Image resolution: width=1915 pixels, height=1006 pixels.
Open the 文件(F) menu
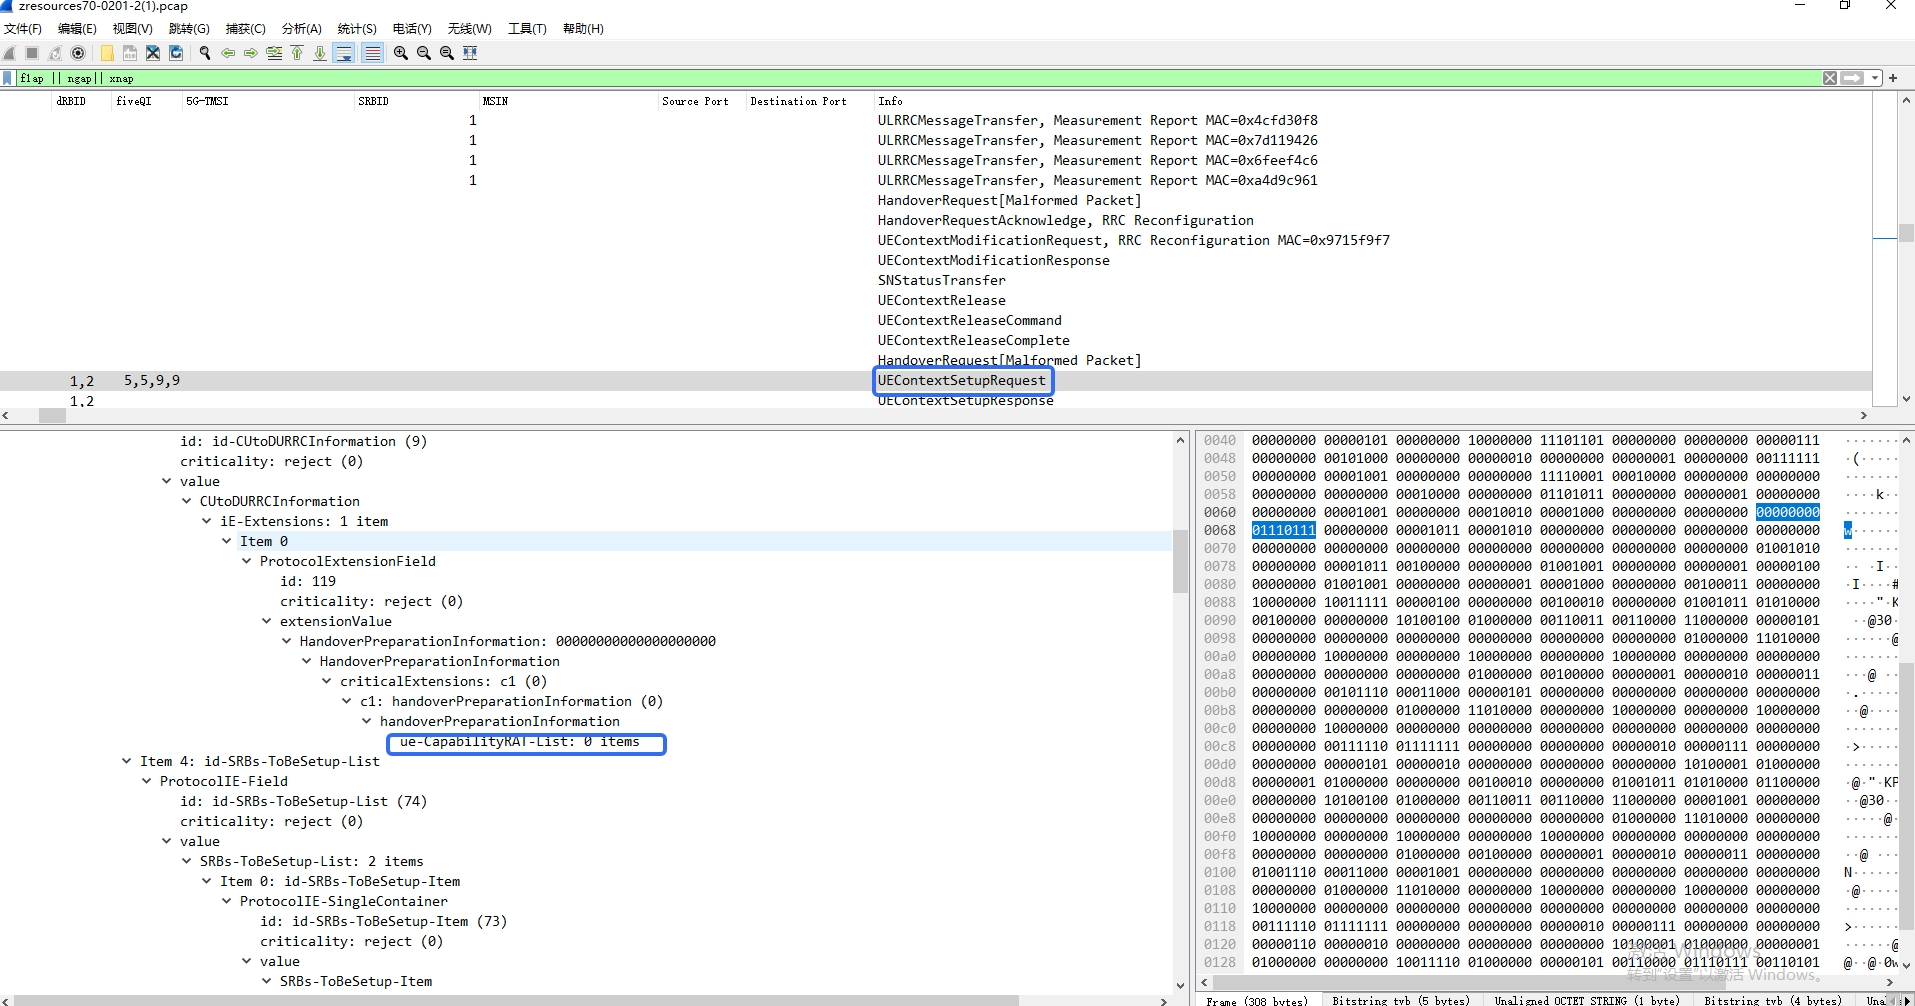point(23,28)
